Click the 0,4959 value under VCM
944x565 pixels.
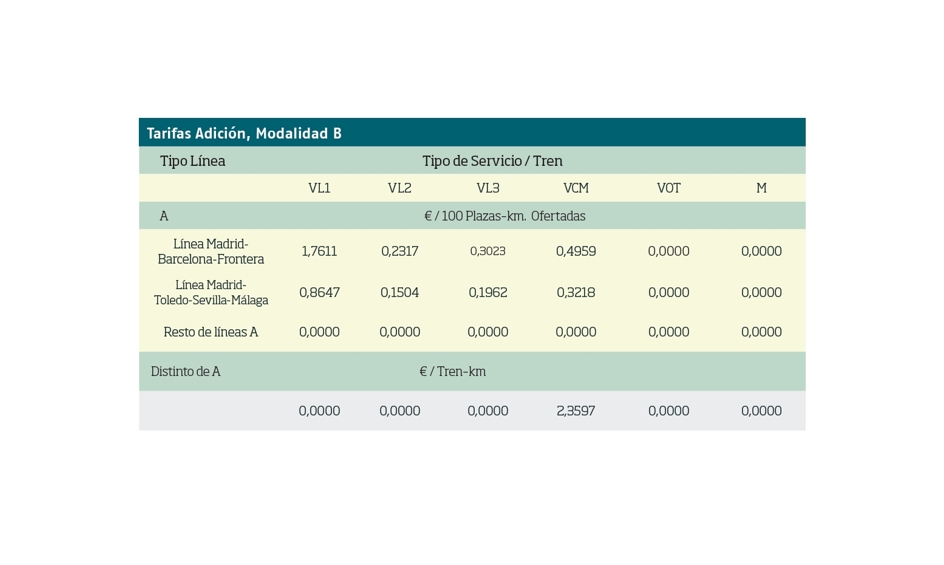576,251
